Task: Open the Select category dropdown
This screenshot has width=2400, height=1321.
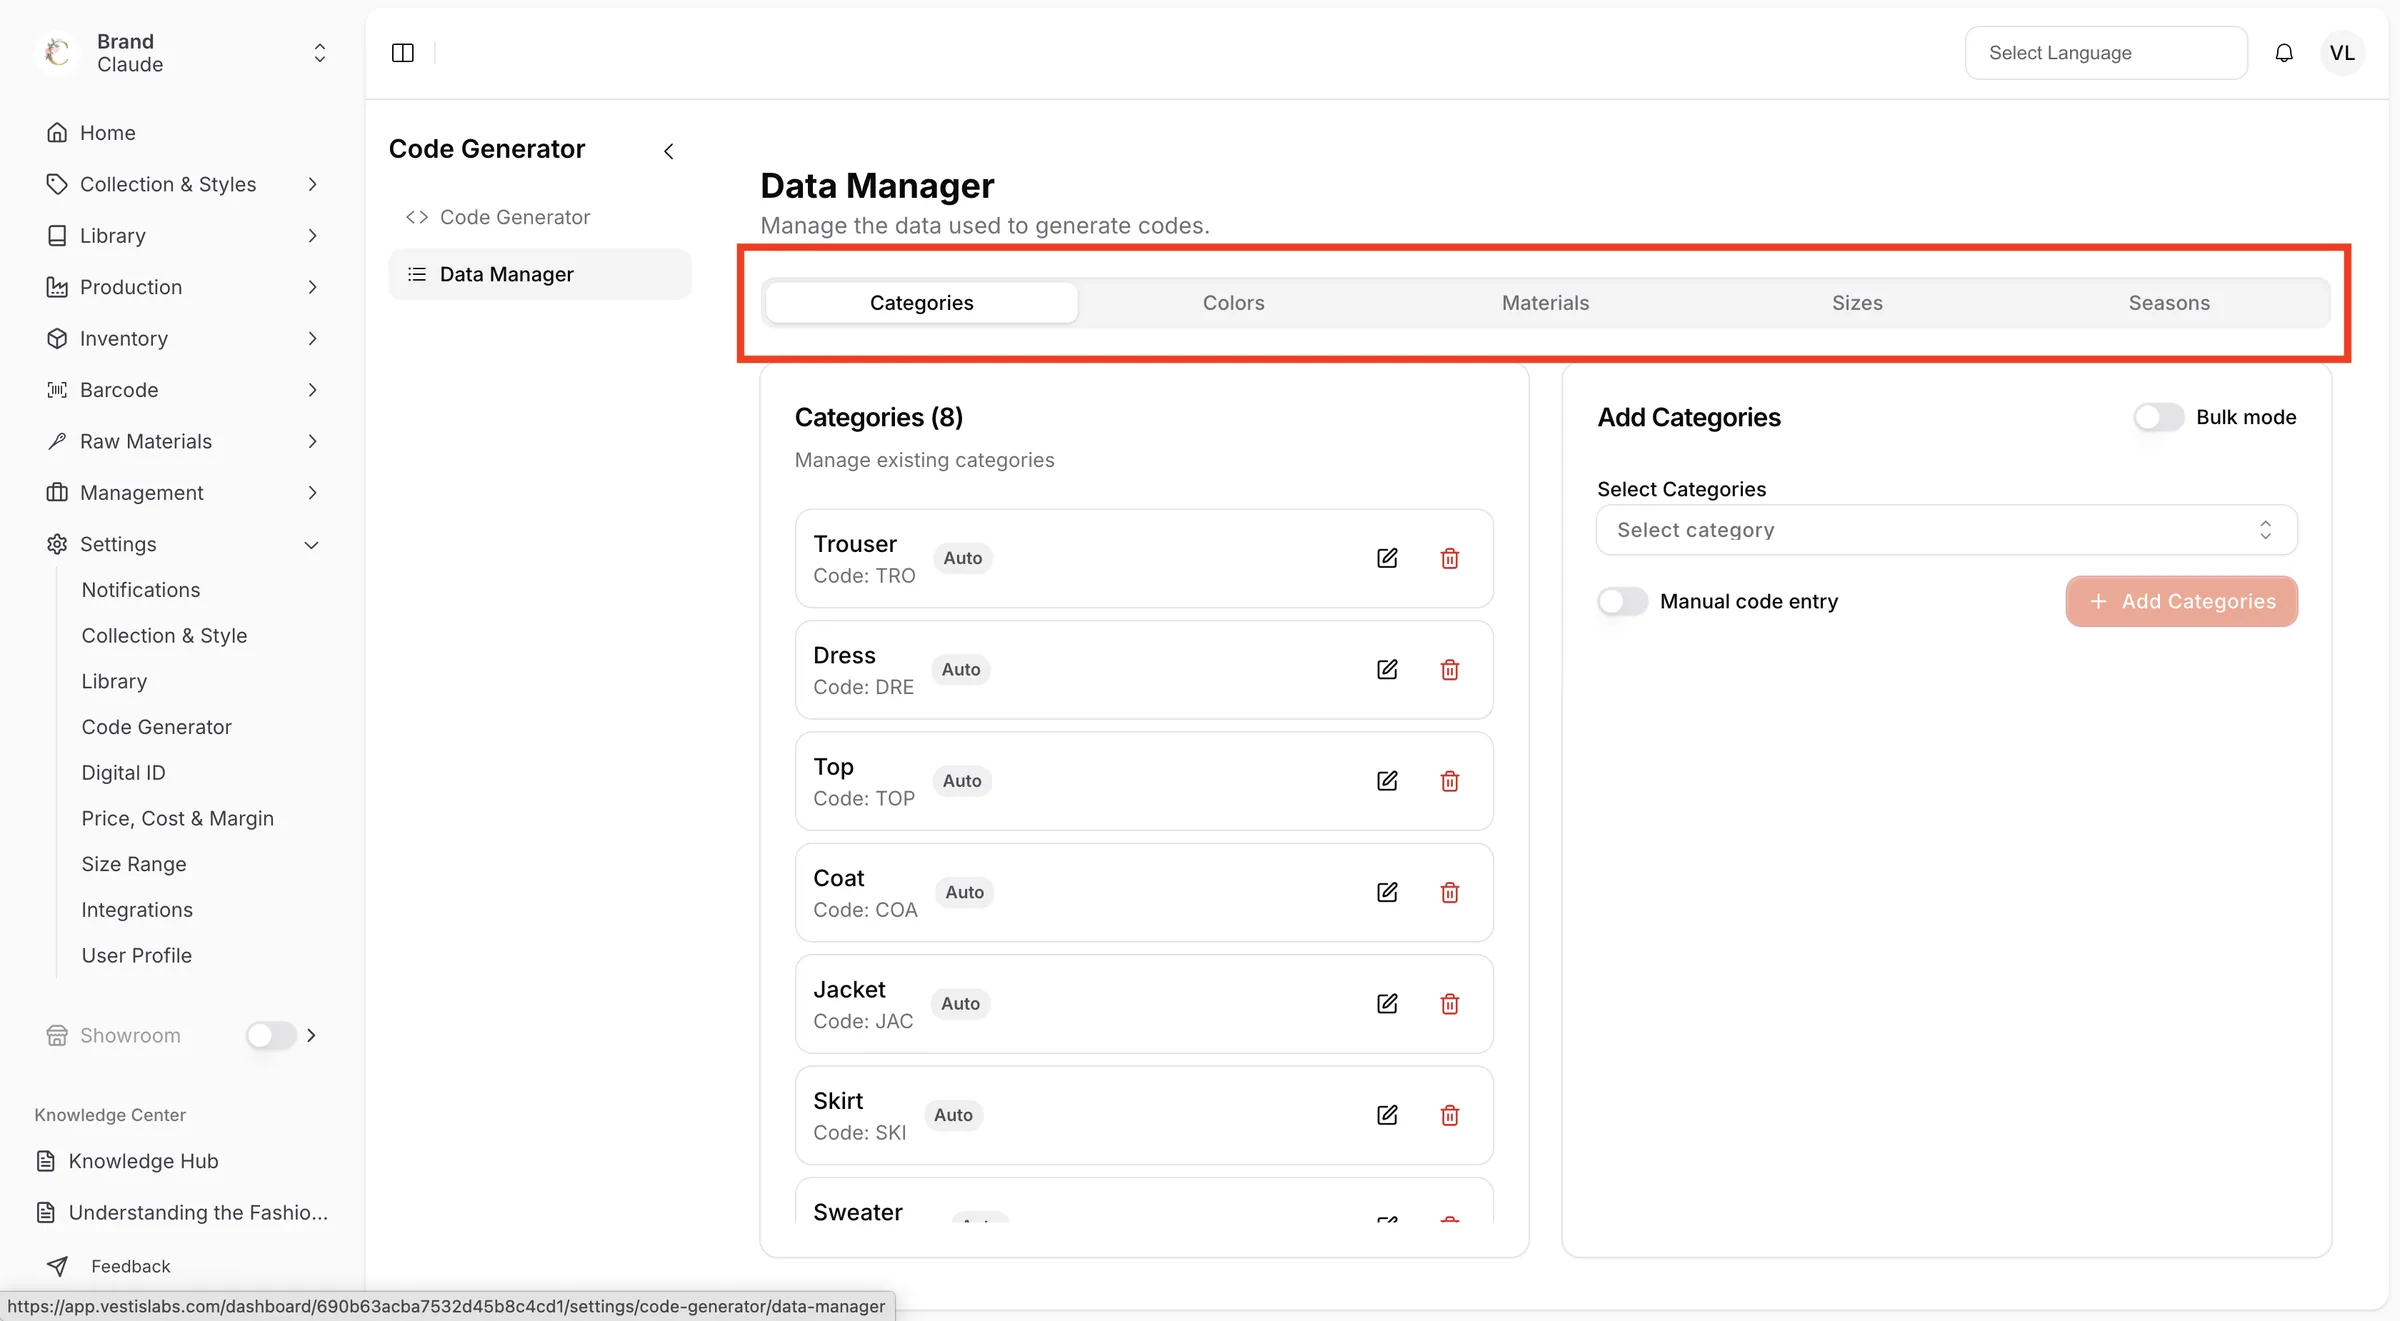Action: [x=1946, y=530]
